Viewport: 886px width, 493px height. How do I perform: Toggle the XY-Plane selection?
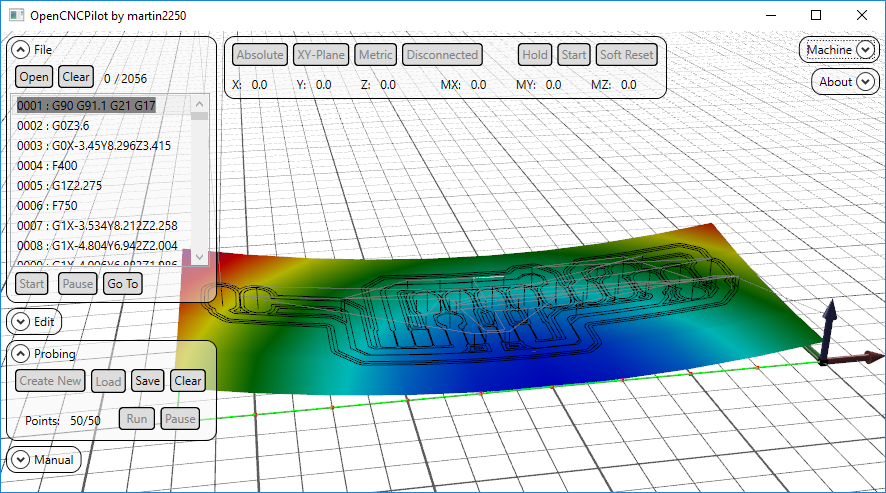(320, 55)
